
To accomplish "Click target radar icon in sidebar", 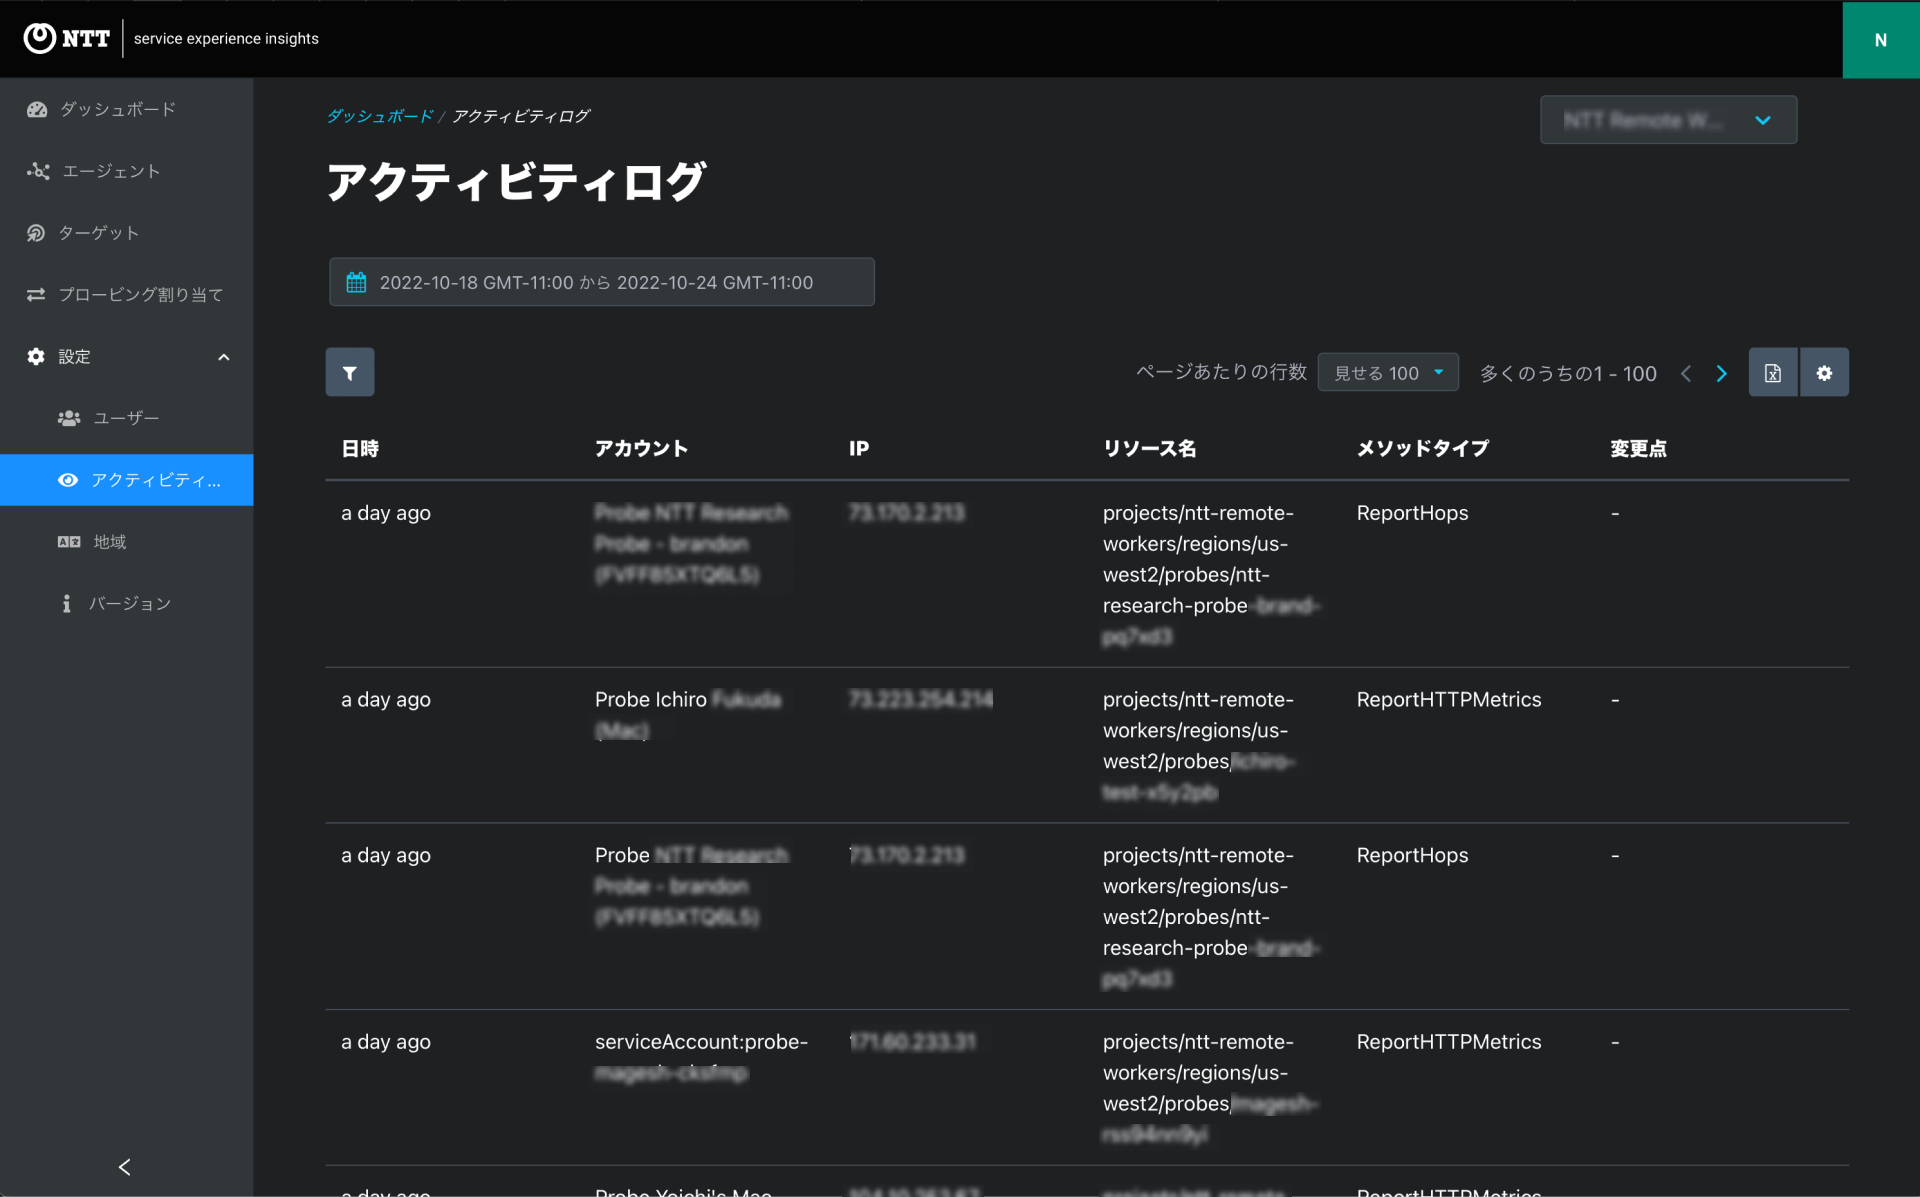I will 36,233.
